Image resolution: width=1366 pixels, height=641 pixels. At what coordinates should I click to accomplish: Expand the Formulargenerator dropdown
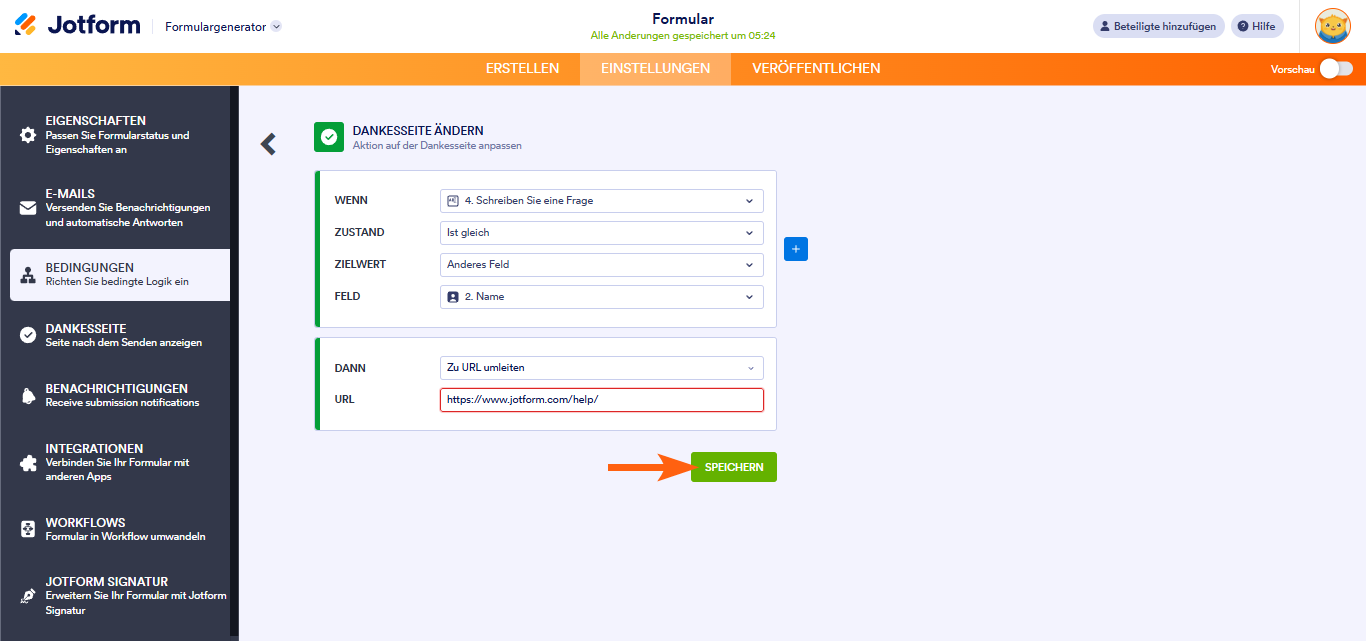(276, 27)
